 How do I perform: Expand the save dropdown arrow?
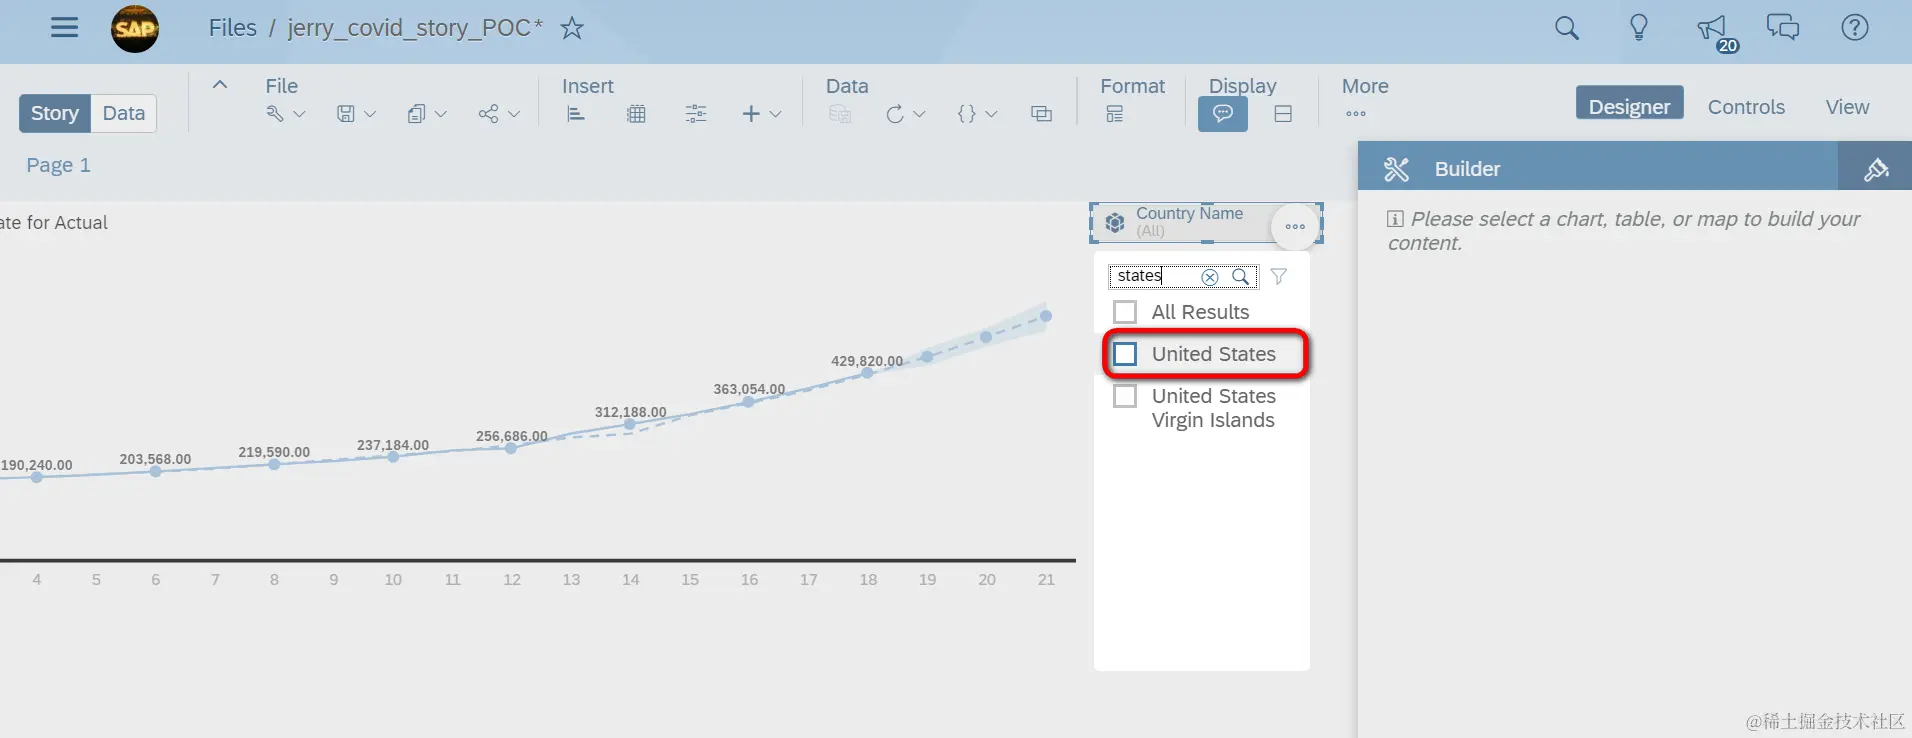[x=370, y=114]
